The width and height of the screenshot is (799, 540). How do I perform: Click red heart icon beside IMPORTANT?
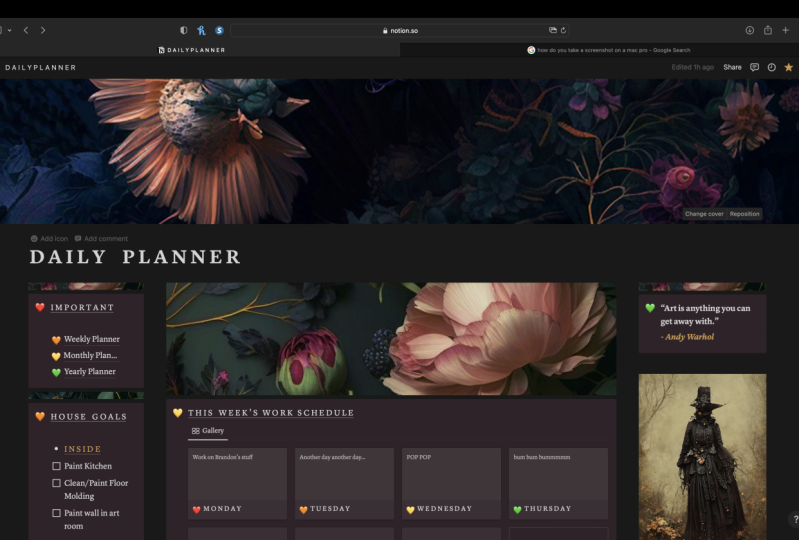tap(40, 307)
